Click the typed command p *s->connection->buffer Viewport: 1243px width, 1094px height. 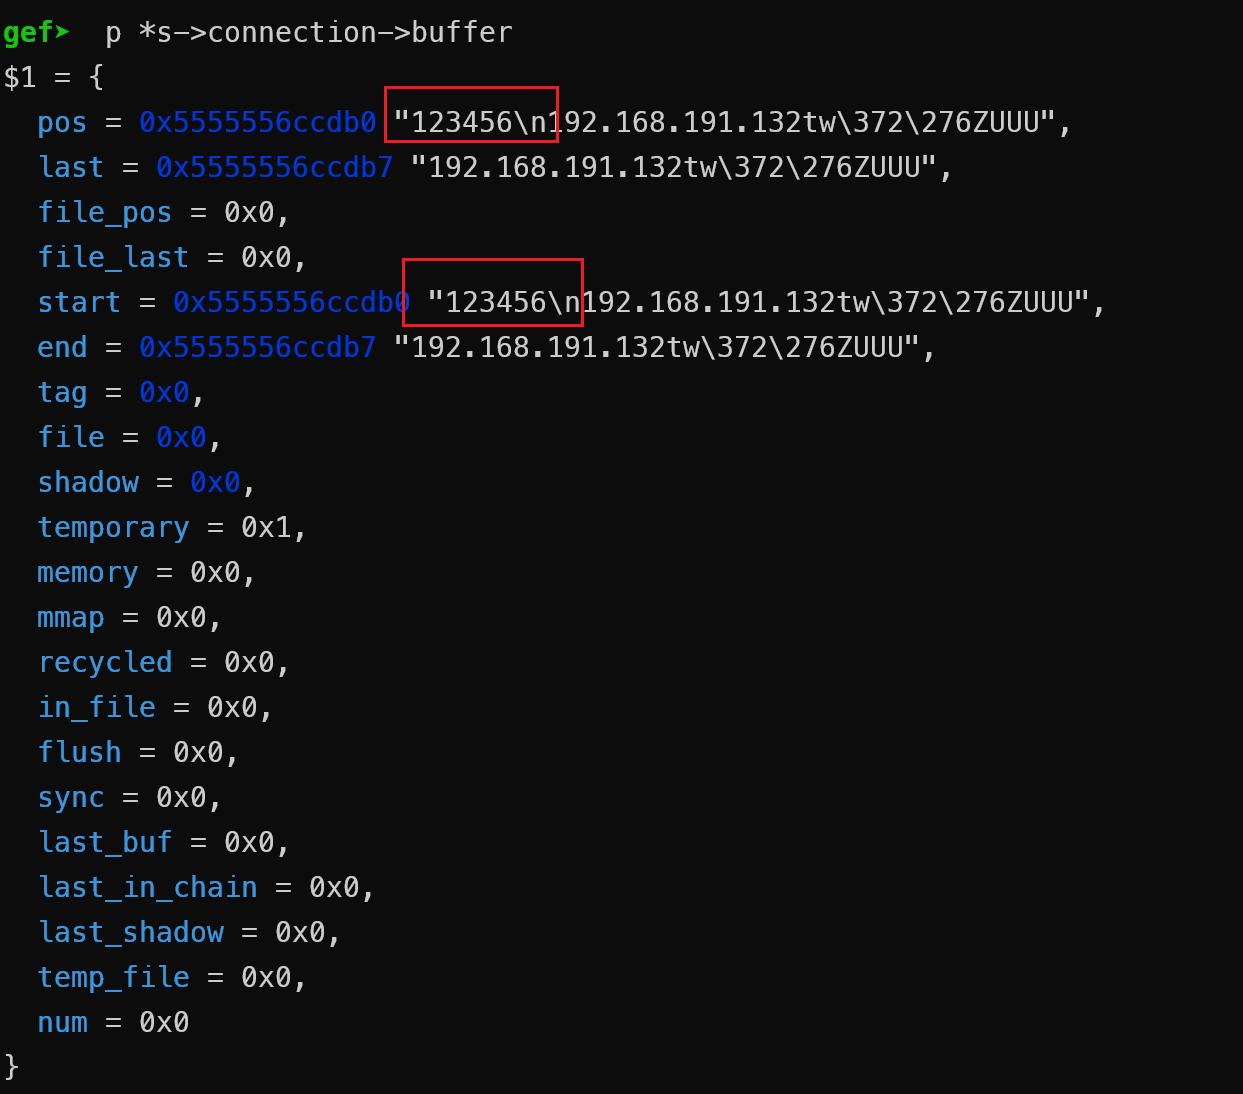[309, 33]
